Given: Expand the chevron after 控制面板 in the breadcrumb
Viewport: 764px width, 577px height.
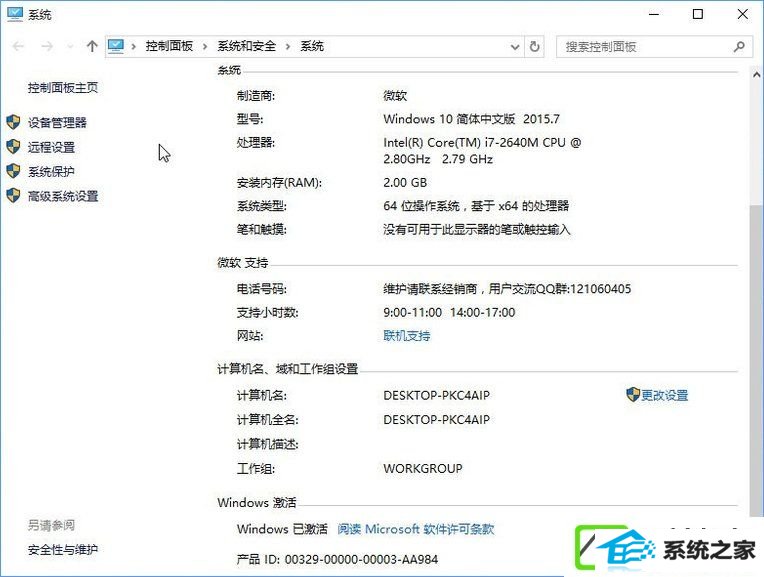Looking at the screenshot, I should click(205, 47).
